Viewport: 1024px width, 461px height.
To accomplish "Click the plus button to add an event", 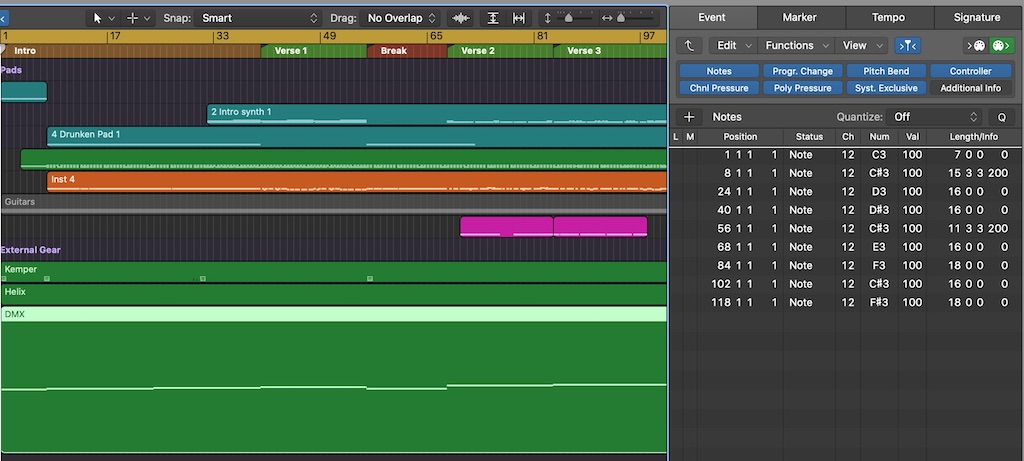I will click(688, 117).
